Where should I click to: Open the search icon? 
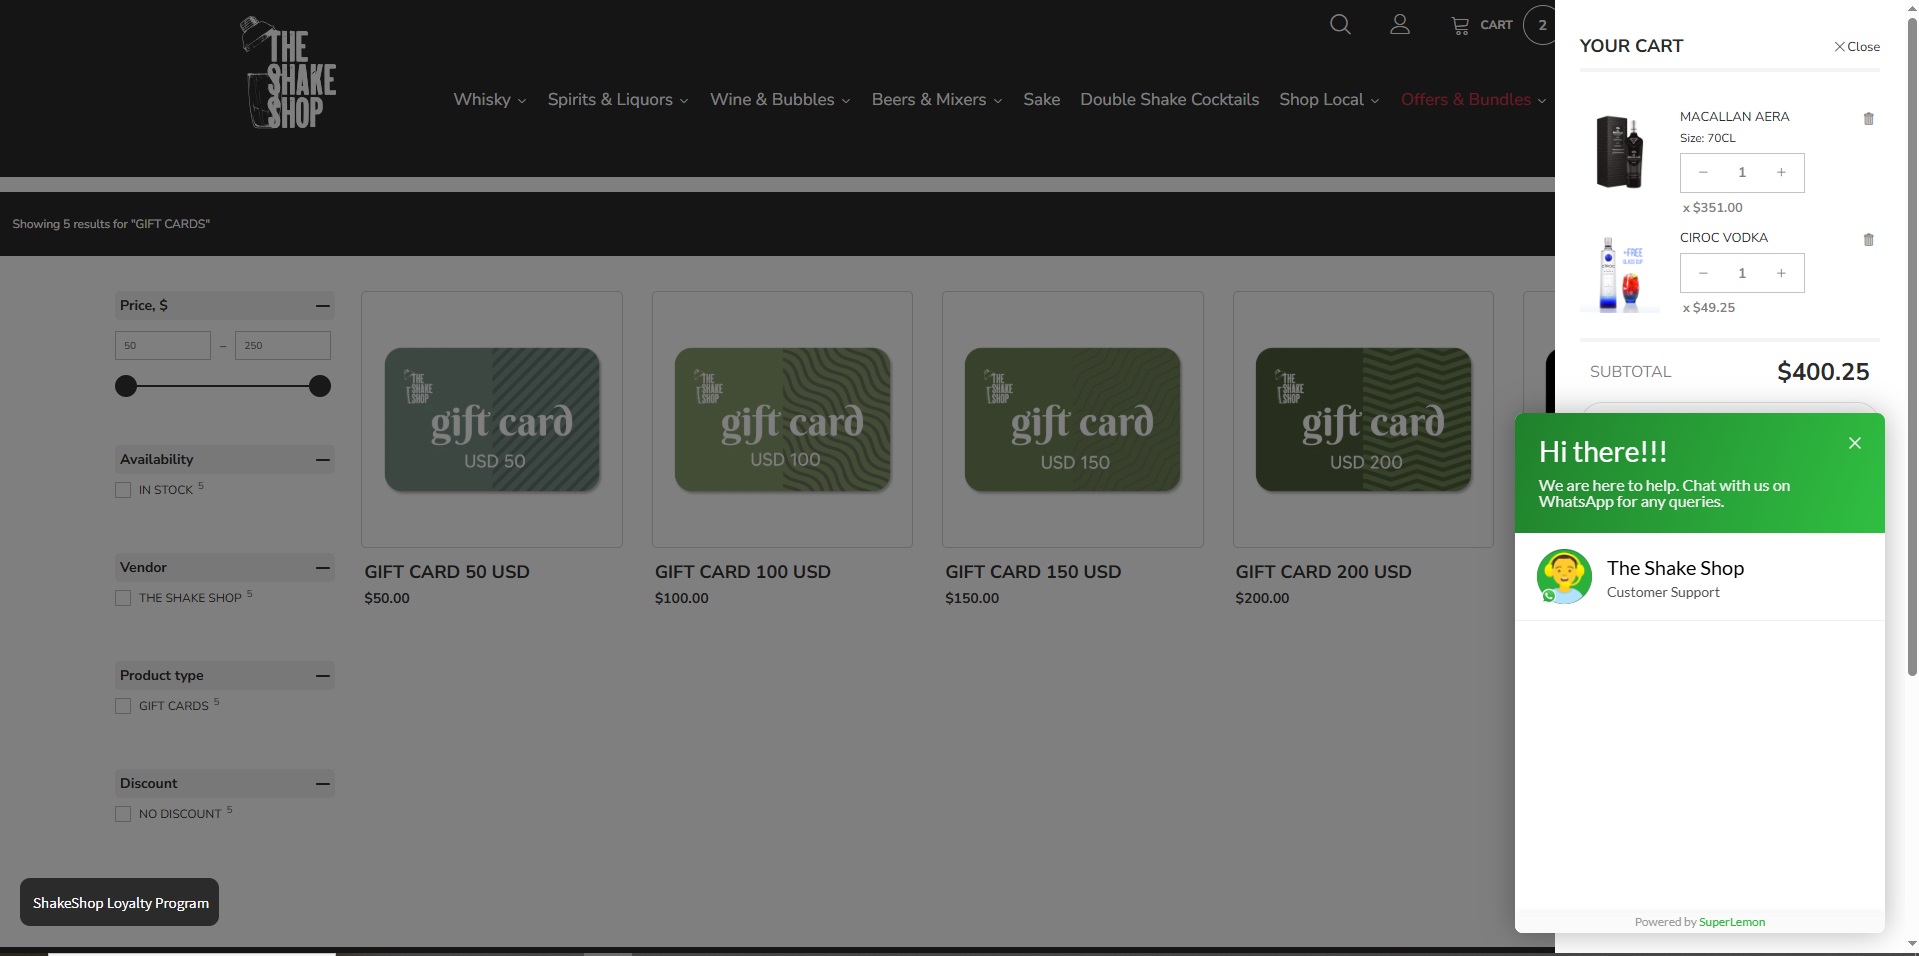pos(1340,24)
